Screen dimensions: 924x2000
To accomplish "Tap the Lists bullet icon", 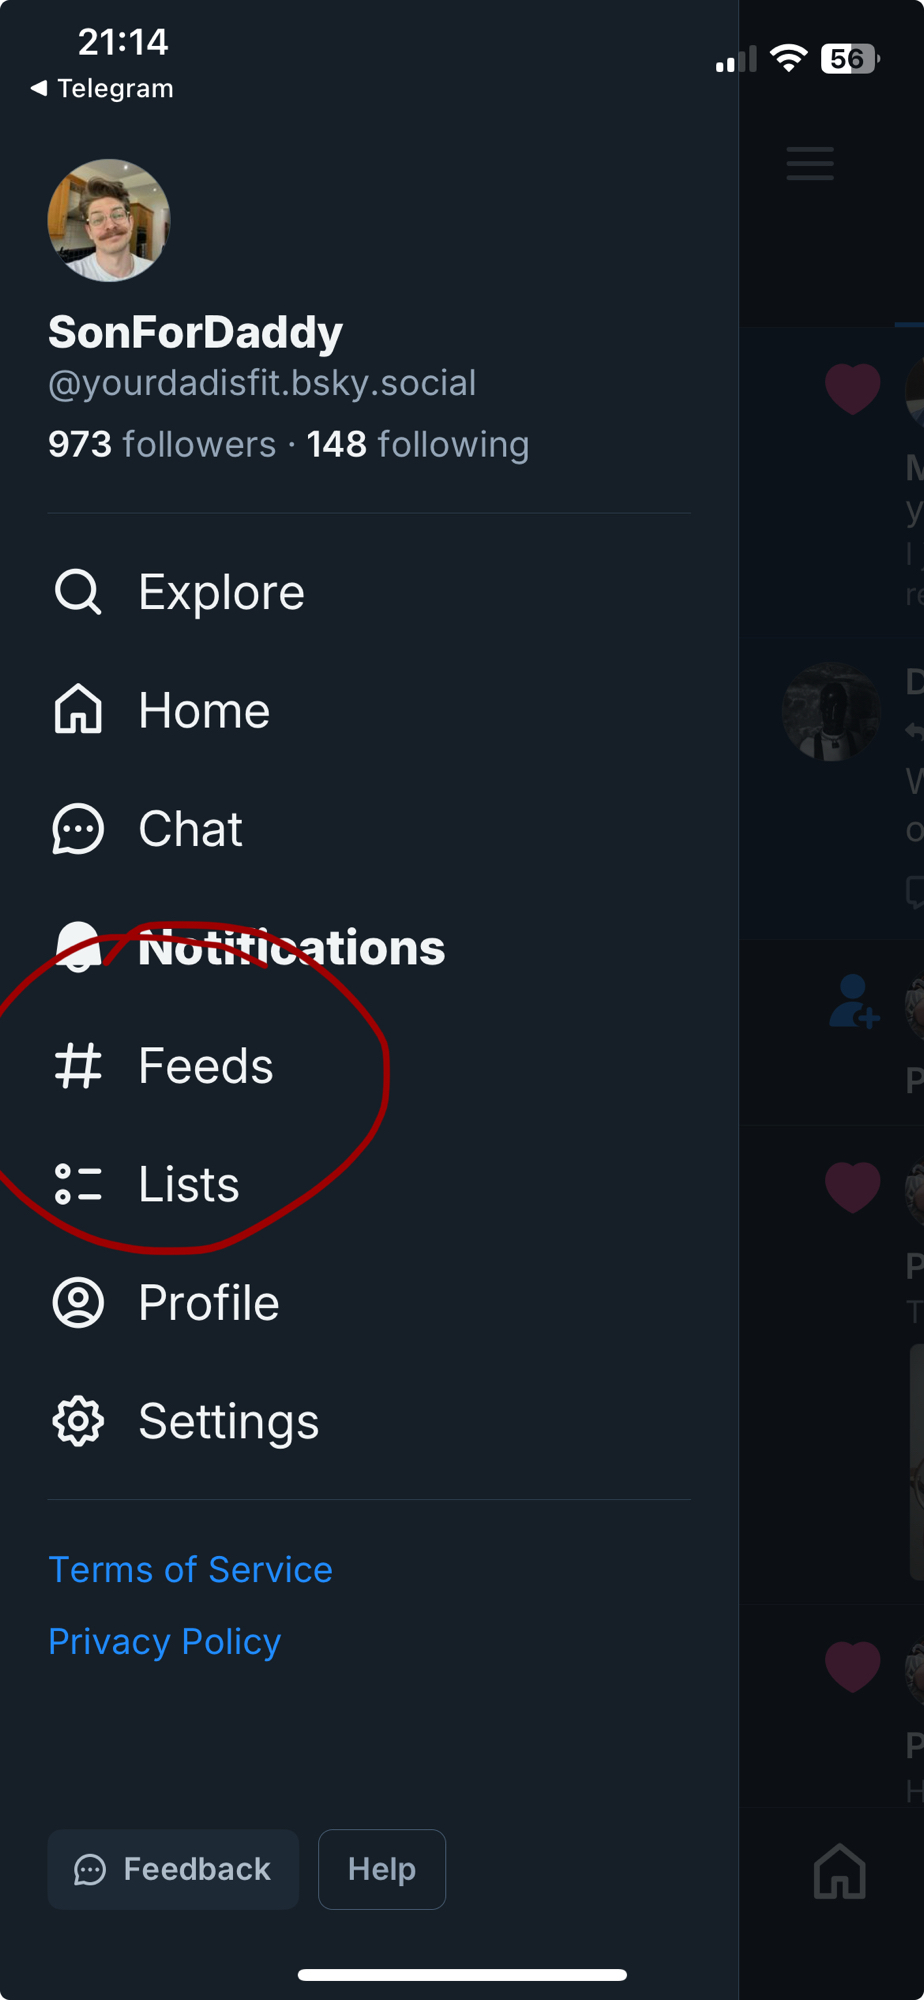I will (x=78, y=1184).
